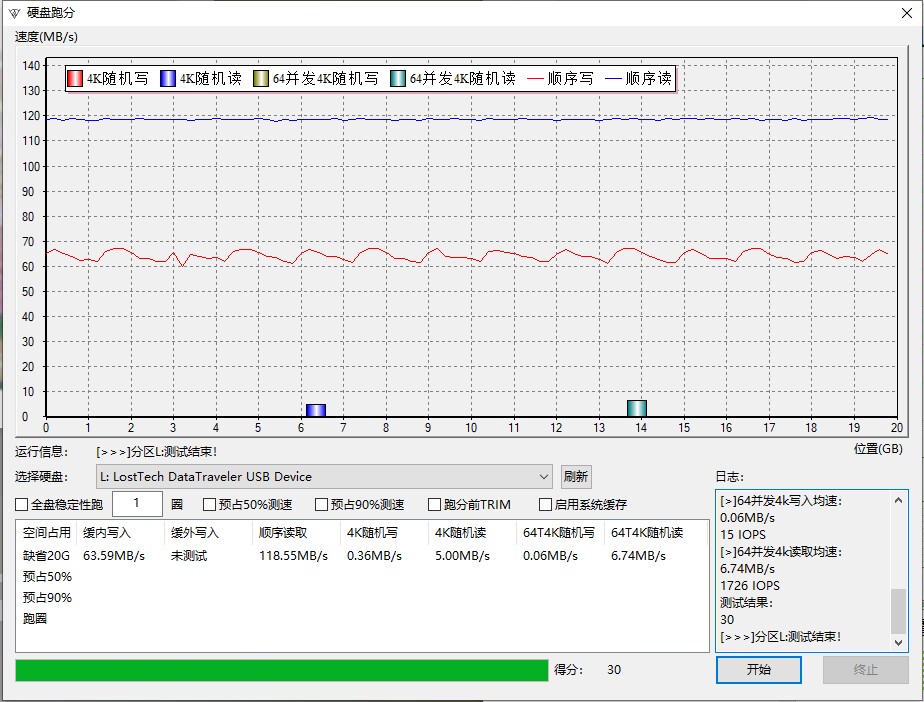Click the 118.55MB/s sequential read value

(293, 556)
